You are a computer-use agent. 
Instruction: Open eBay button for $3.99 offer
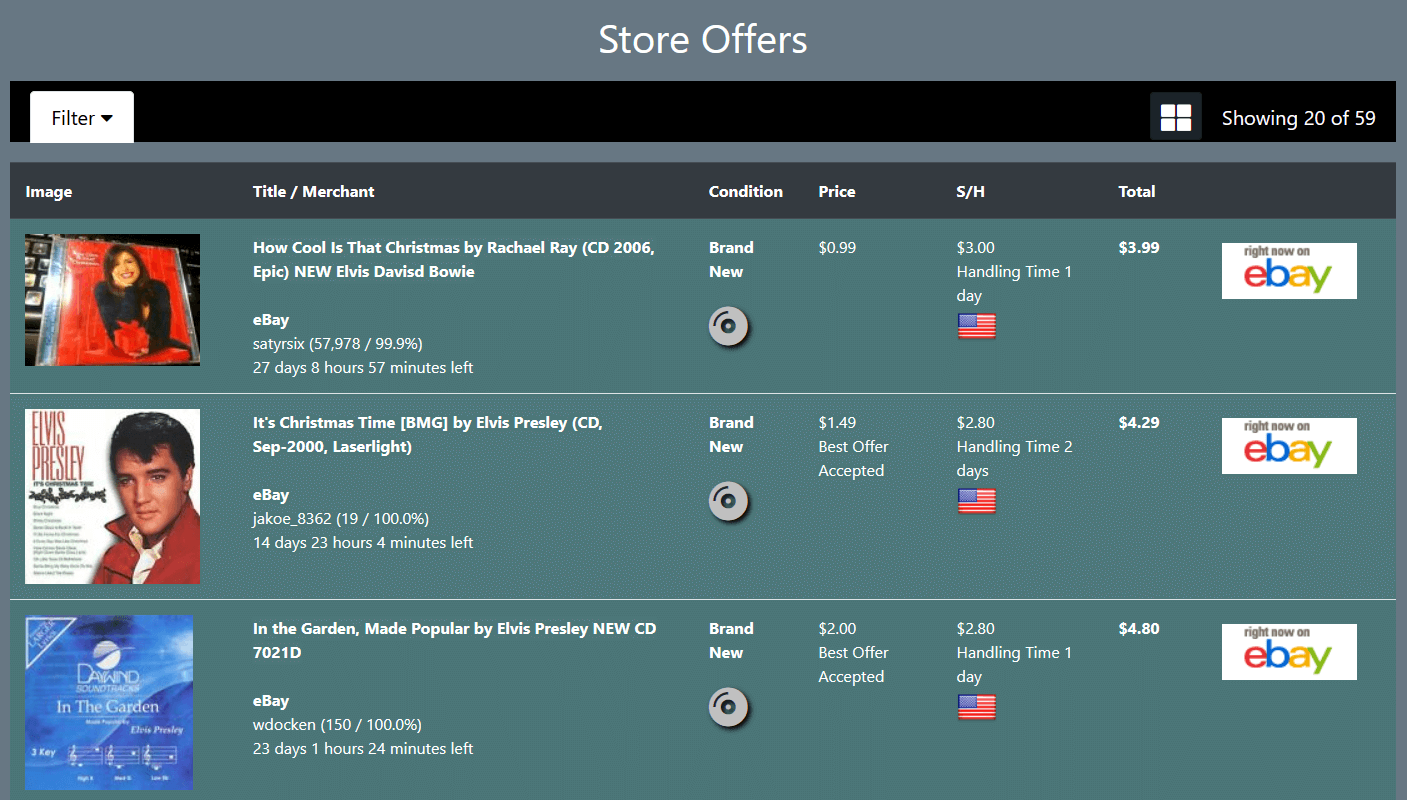tap(1288, 271)
